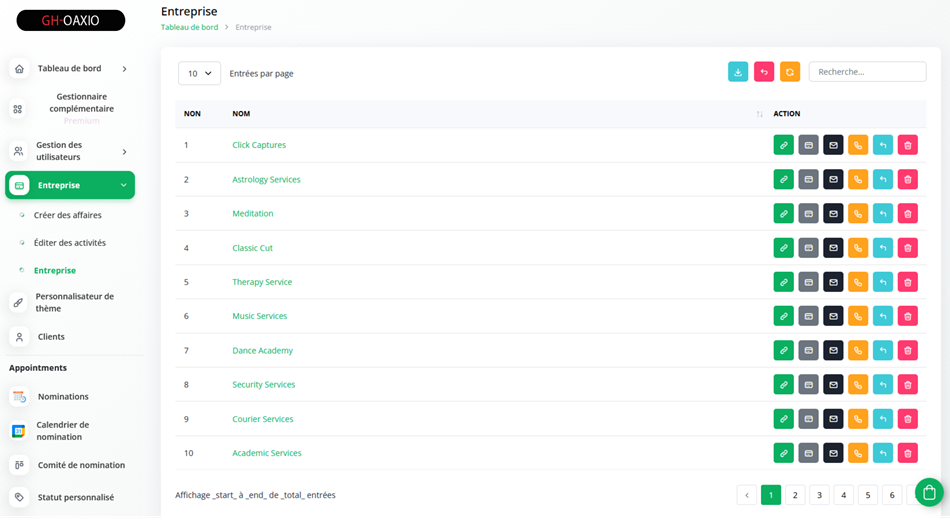Click the gray card icon for Astrology Services
The image size is (950, 521).
[x=808, y=179]
